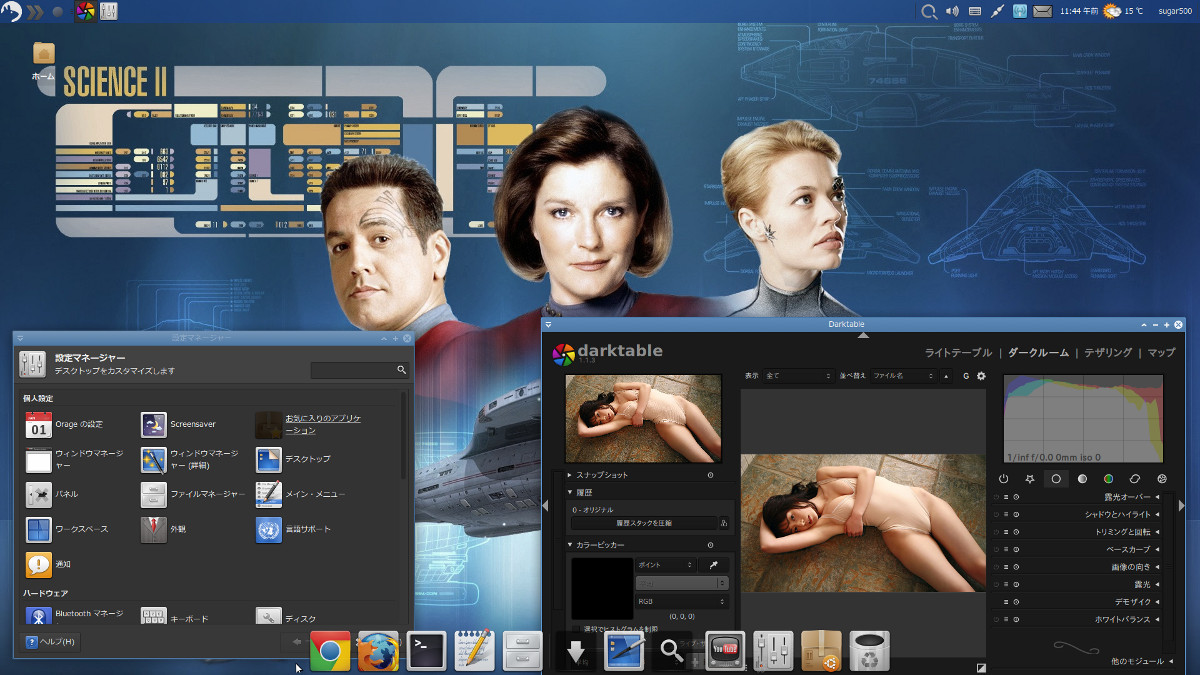The width and height of the screenshot is (1200, 675).
Task: Open the 表示 filter dropdown showing 全て
Action: pos(798,376)
